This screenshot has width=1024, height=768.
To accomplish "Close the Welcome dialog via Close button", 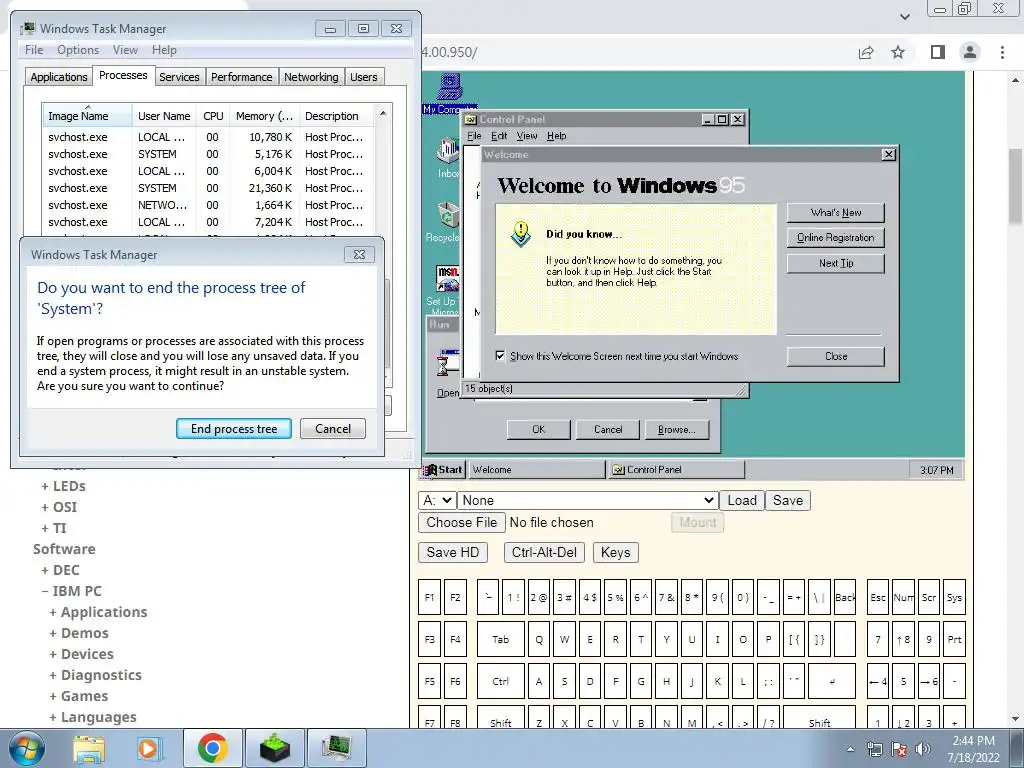I will [x=836, y=357].
